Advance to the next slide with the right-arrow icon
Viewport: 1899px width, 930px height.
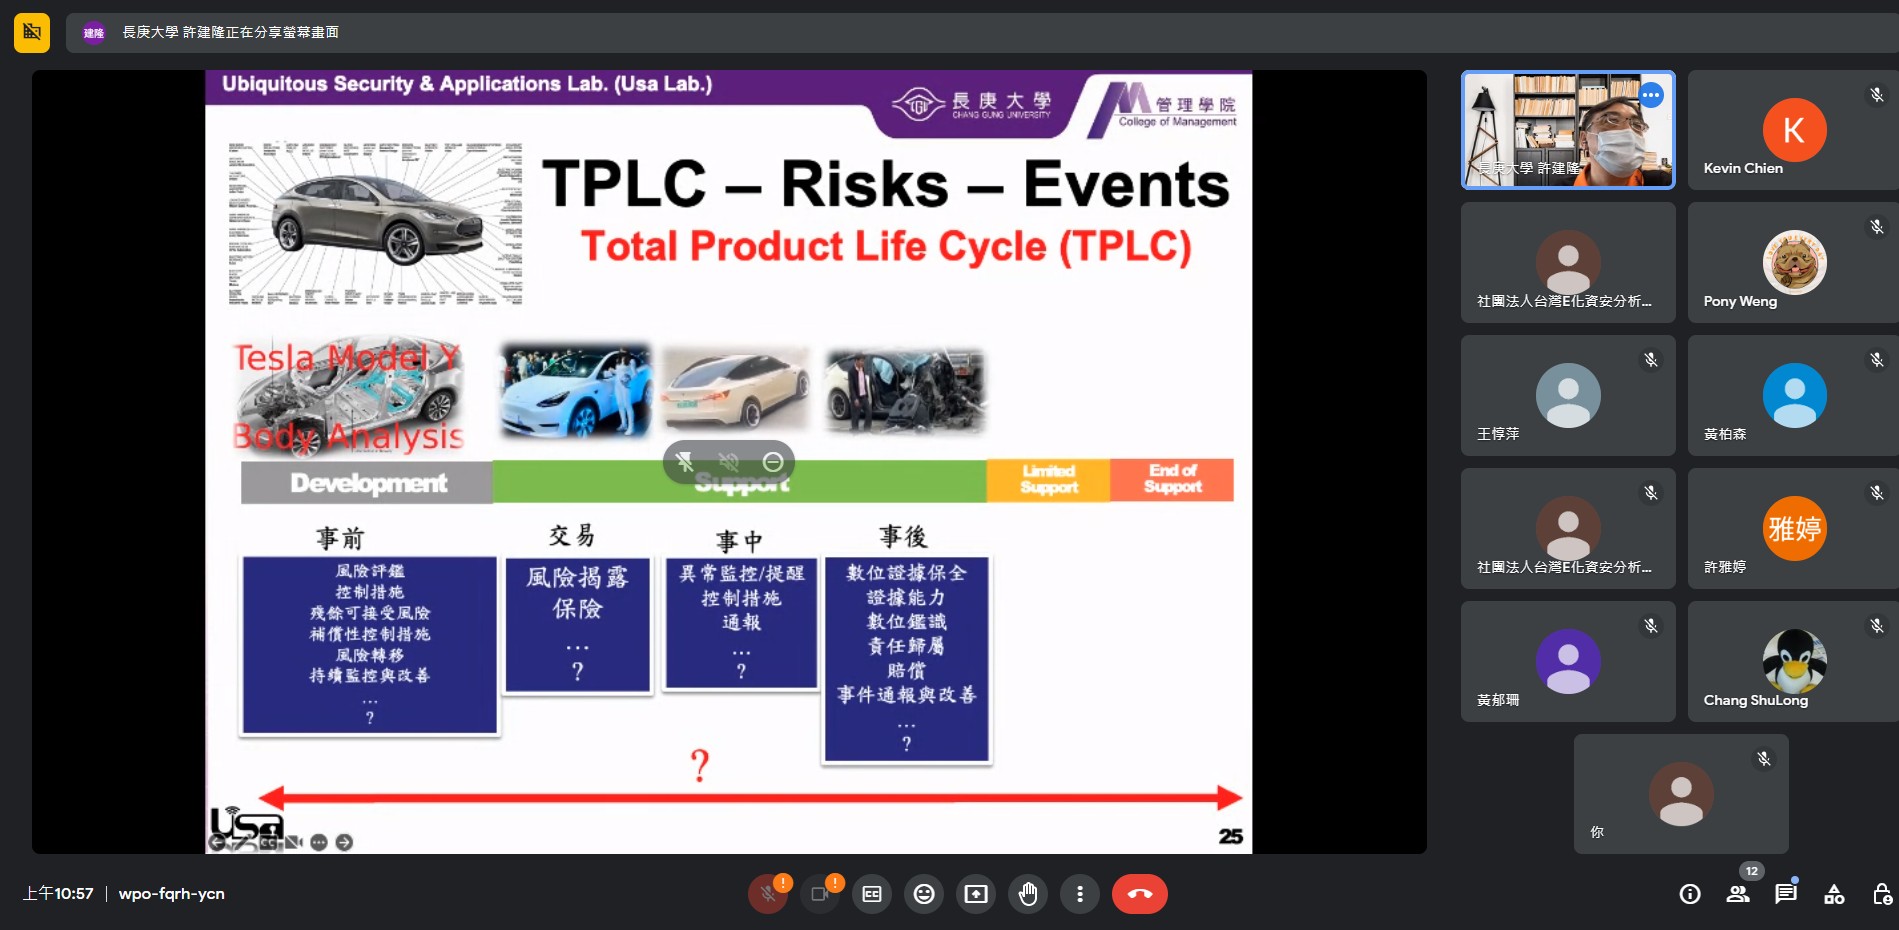coord(344,843)
